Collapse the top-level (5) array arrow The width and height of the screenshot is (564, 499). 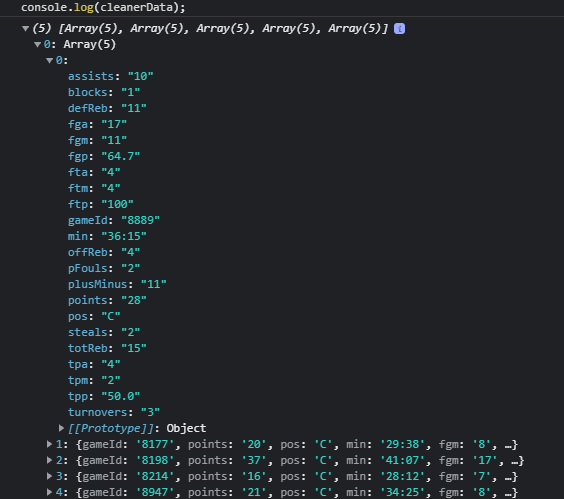(x=26, y=28)
